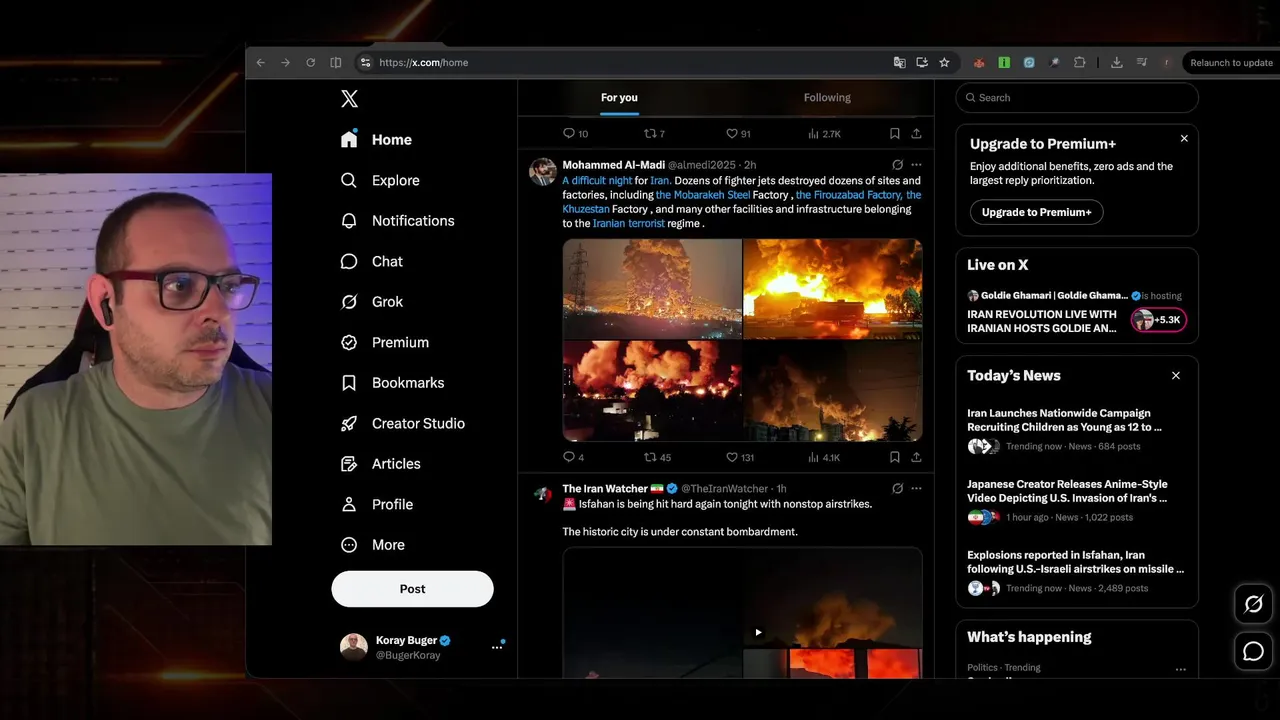Click the Upgrade to Premium+ button
The width and height of the screenshot is (1280, 720).
[1036, 212]
